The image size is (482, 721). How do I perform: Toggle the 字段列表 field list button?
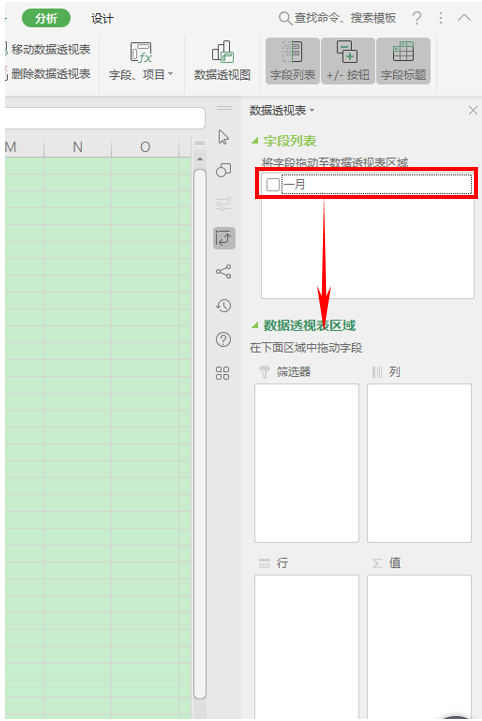pos(293,61)
